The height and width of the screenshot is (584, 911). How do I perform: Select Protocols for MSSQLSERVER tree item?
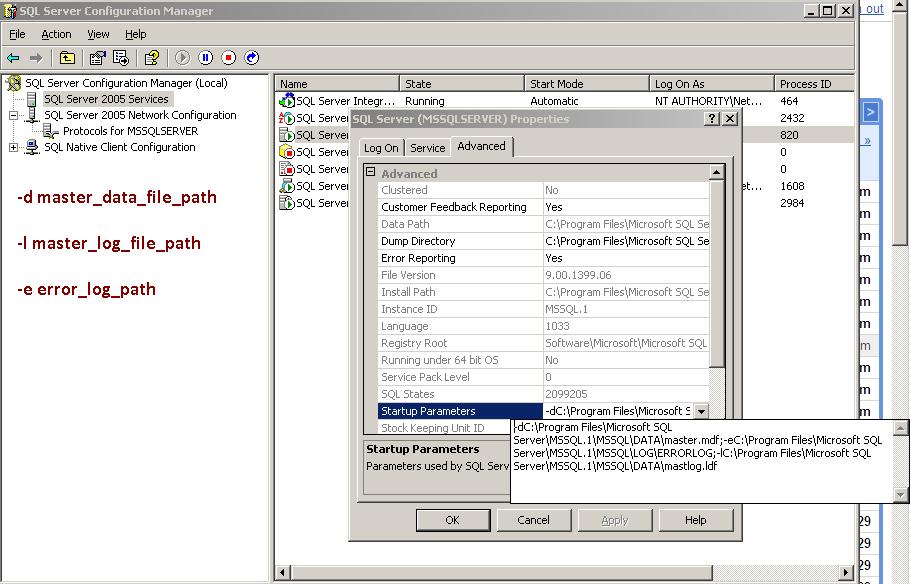130,131
